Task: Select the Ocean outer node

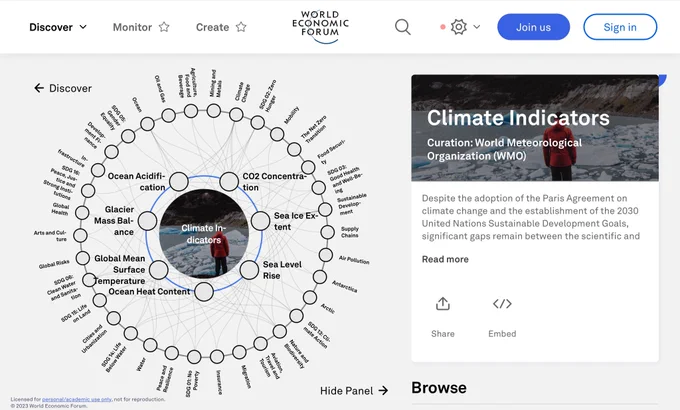Action: [x=147, y=124]
